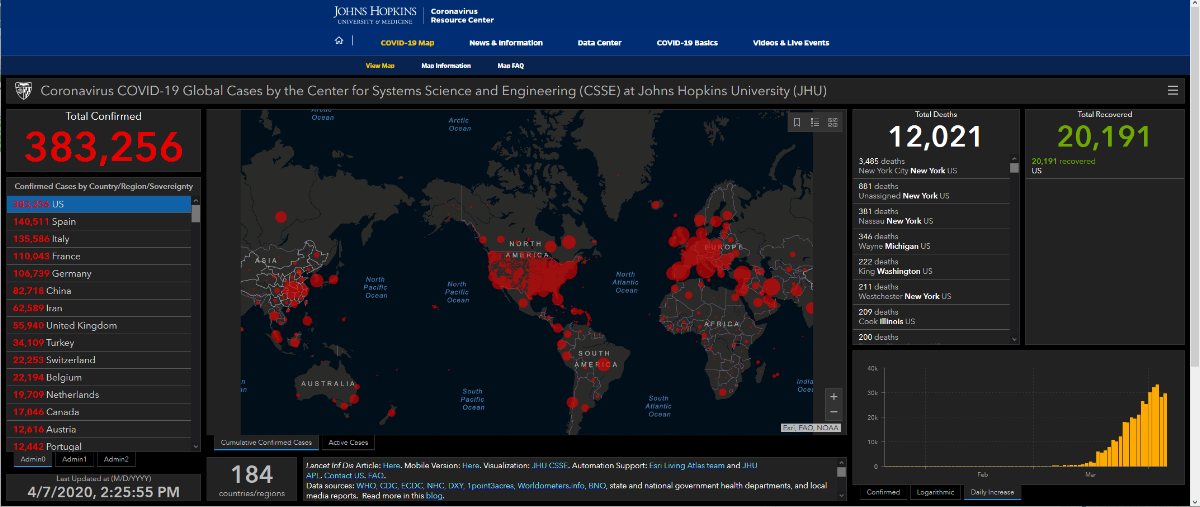Select the 20,191 recovered US entry
1200x507 pixels.
coord(1105,166)
